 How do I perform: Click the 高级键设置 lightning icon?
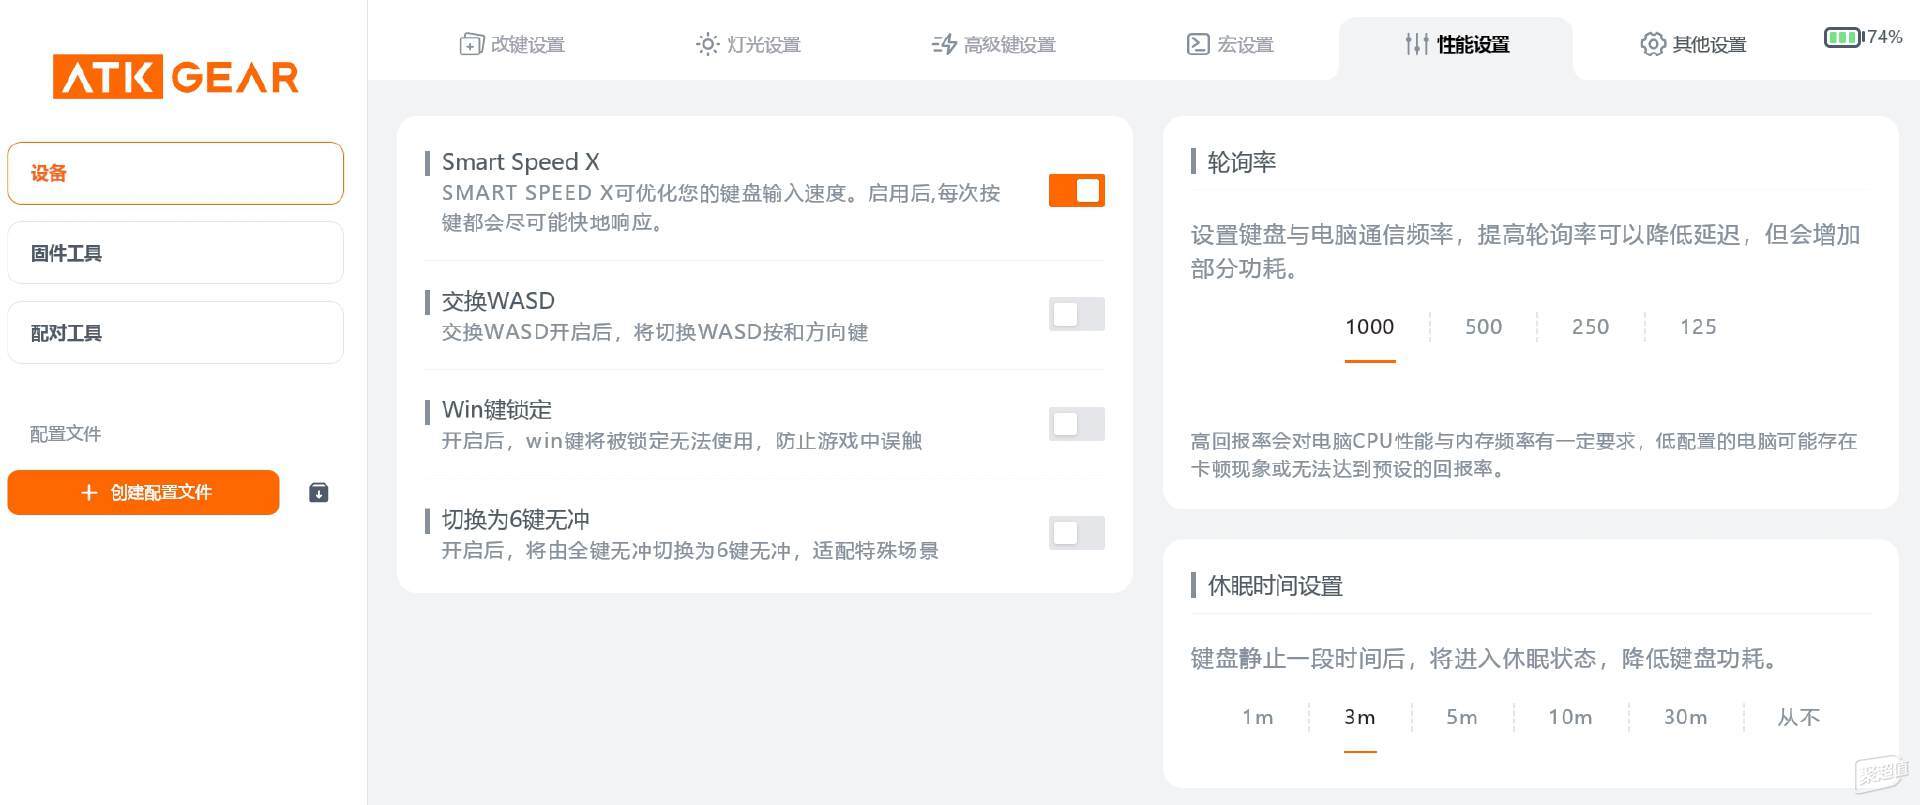click(944, 44)
